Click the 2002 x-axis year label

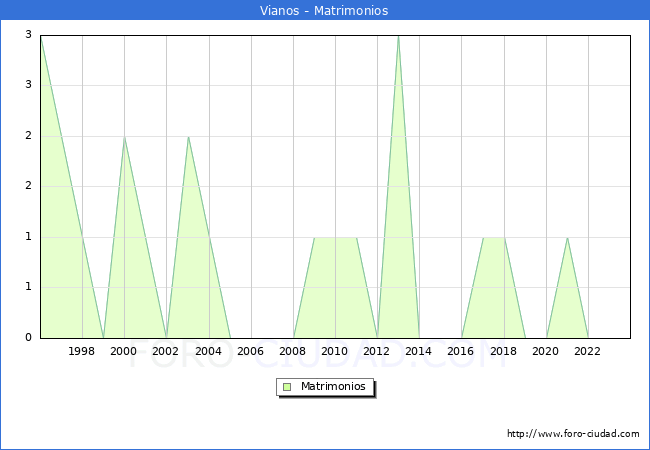pos(166,351)
